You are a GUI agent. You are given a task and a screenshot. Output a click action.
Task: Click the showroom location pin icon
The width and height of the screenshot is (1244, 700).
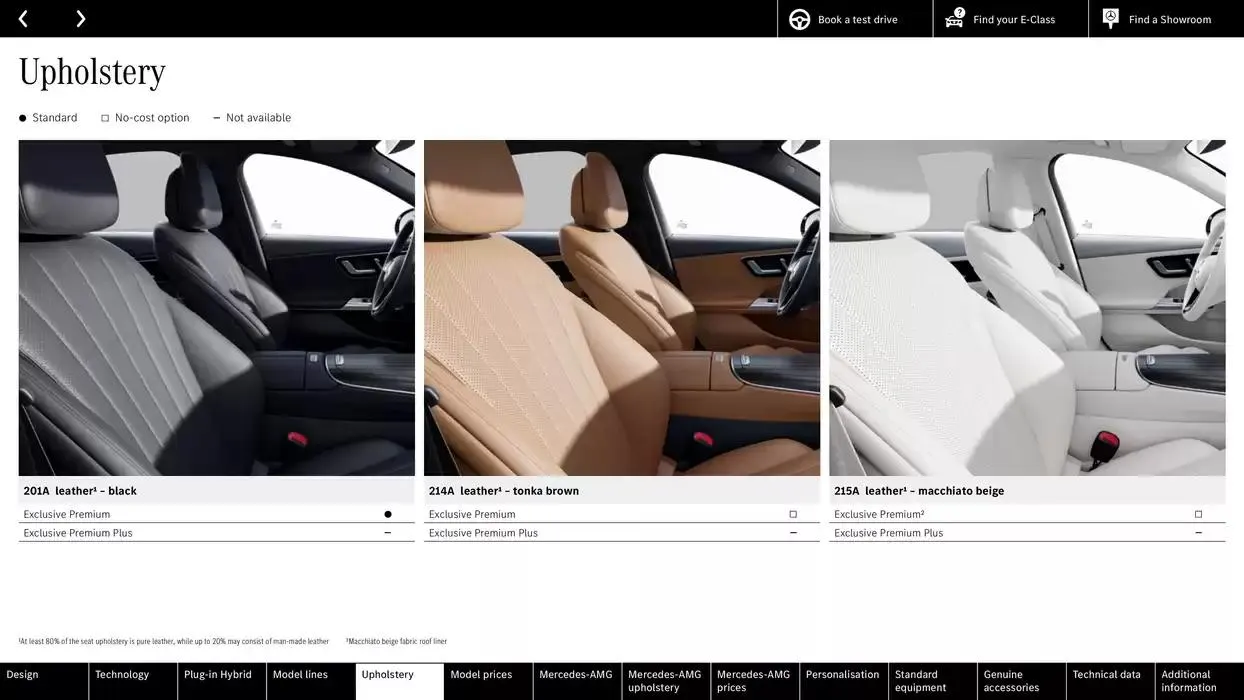(1110, 18)
